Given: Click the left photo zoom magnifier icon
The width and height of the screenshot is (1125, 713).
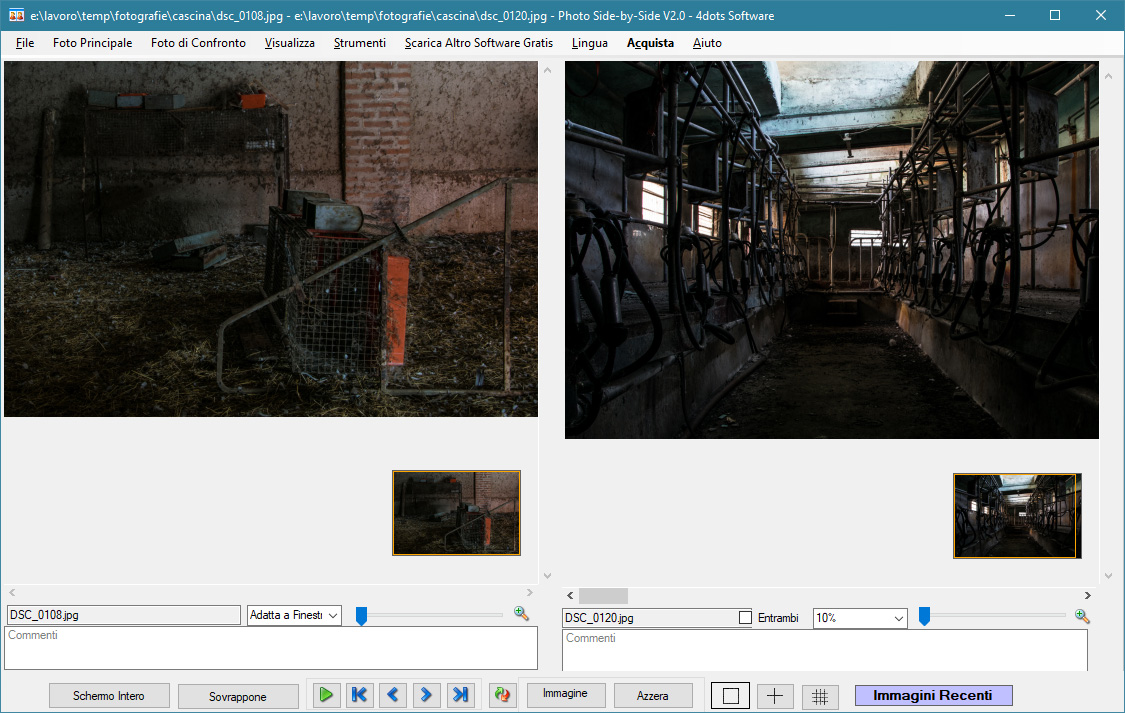Looking at the screenshot, I should [x=521, y=614].
